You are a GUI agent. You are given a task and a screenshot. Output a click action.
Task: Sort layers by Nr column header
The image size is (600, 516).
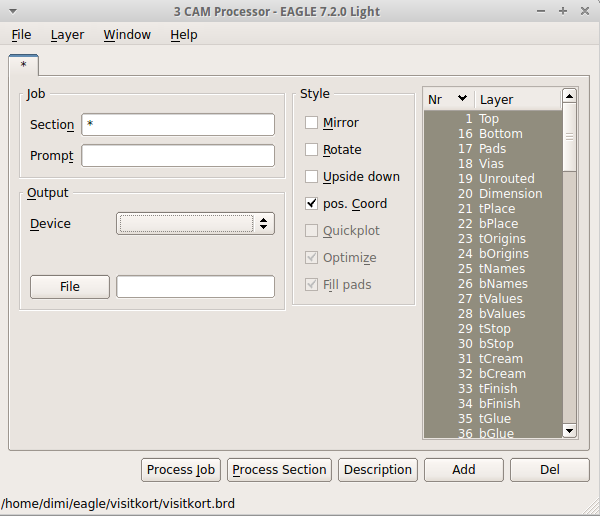click(x=449, y=100)
